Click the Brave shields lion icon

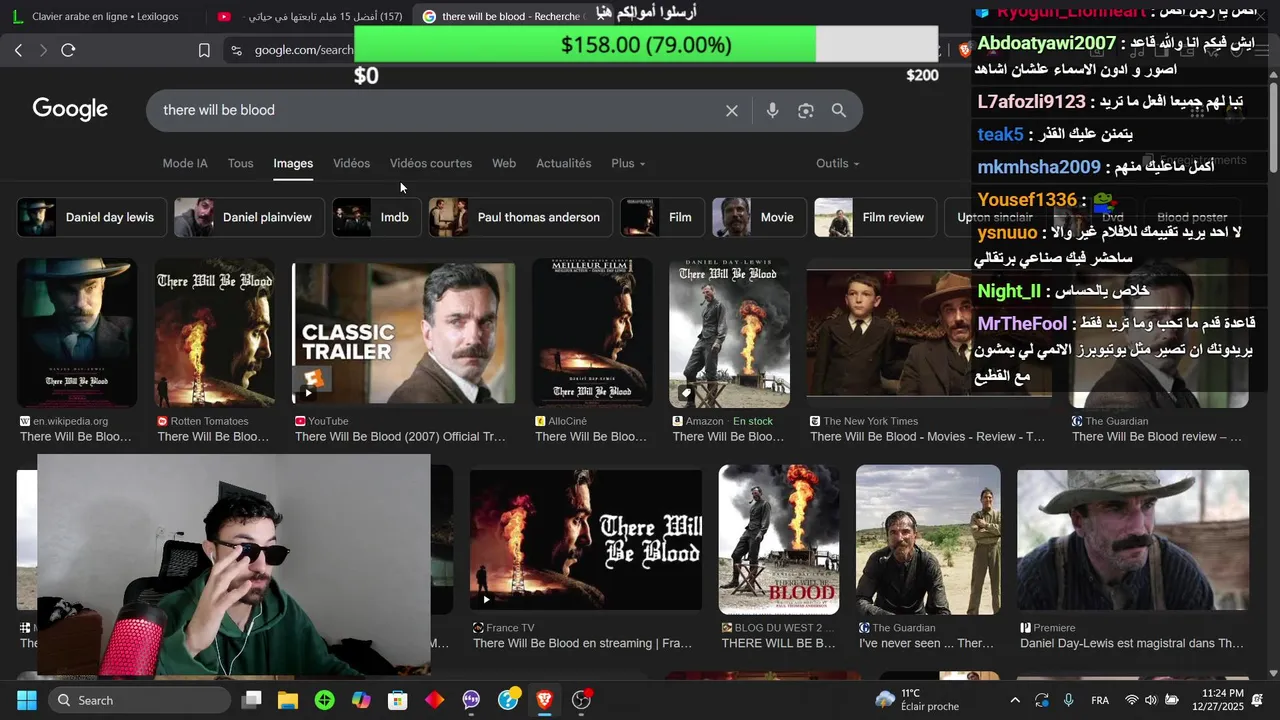965,50
